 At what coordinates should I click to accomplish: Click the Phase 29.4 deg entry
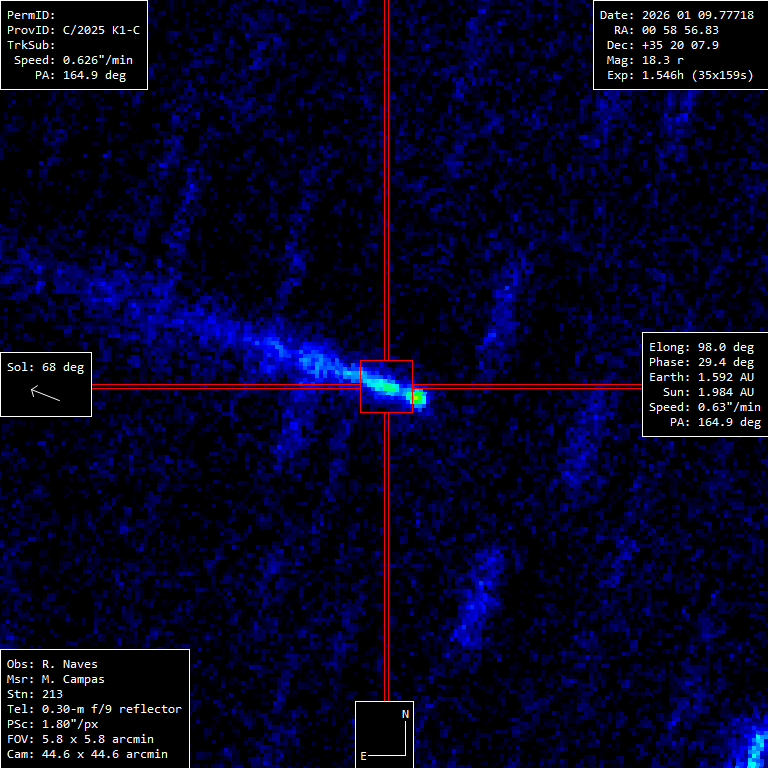point(701,362)
